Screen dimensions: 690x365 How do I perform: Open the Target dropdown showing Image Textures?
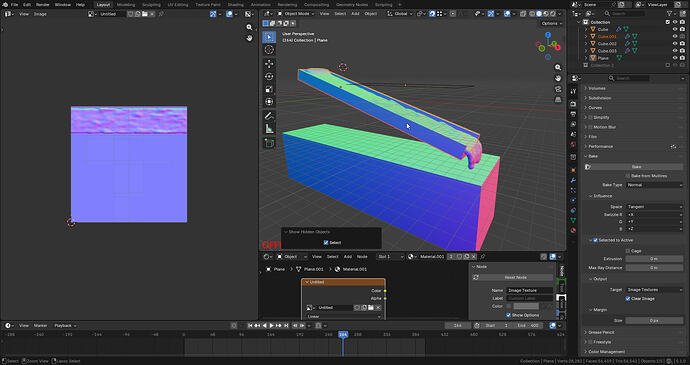(x=654, y=290)
